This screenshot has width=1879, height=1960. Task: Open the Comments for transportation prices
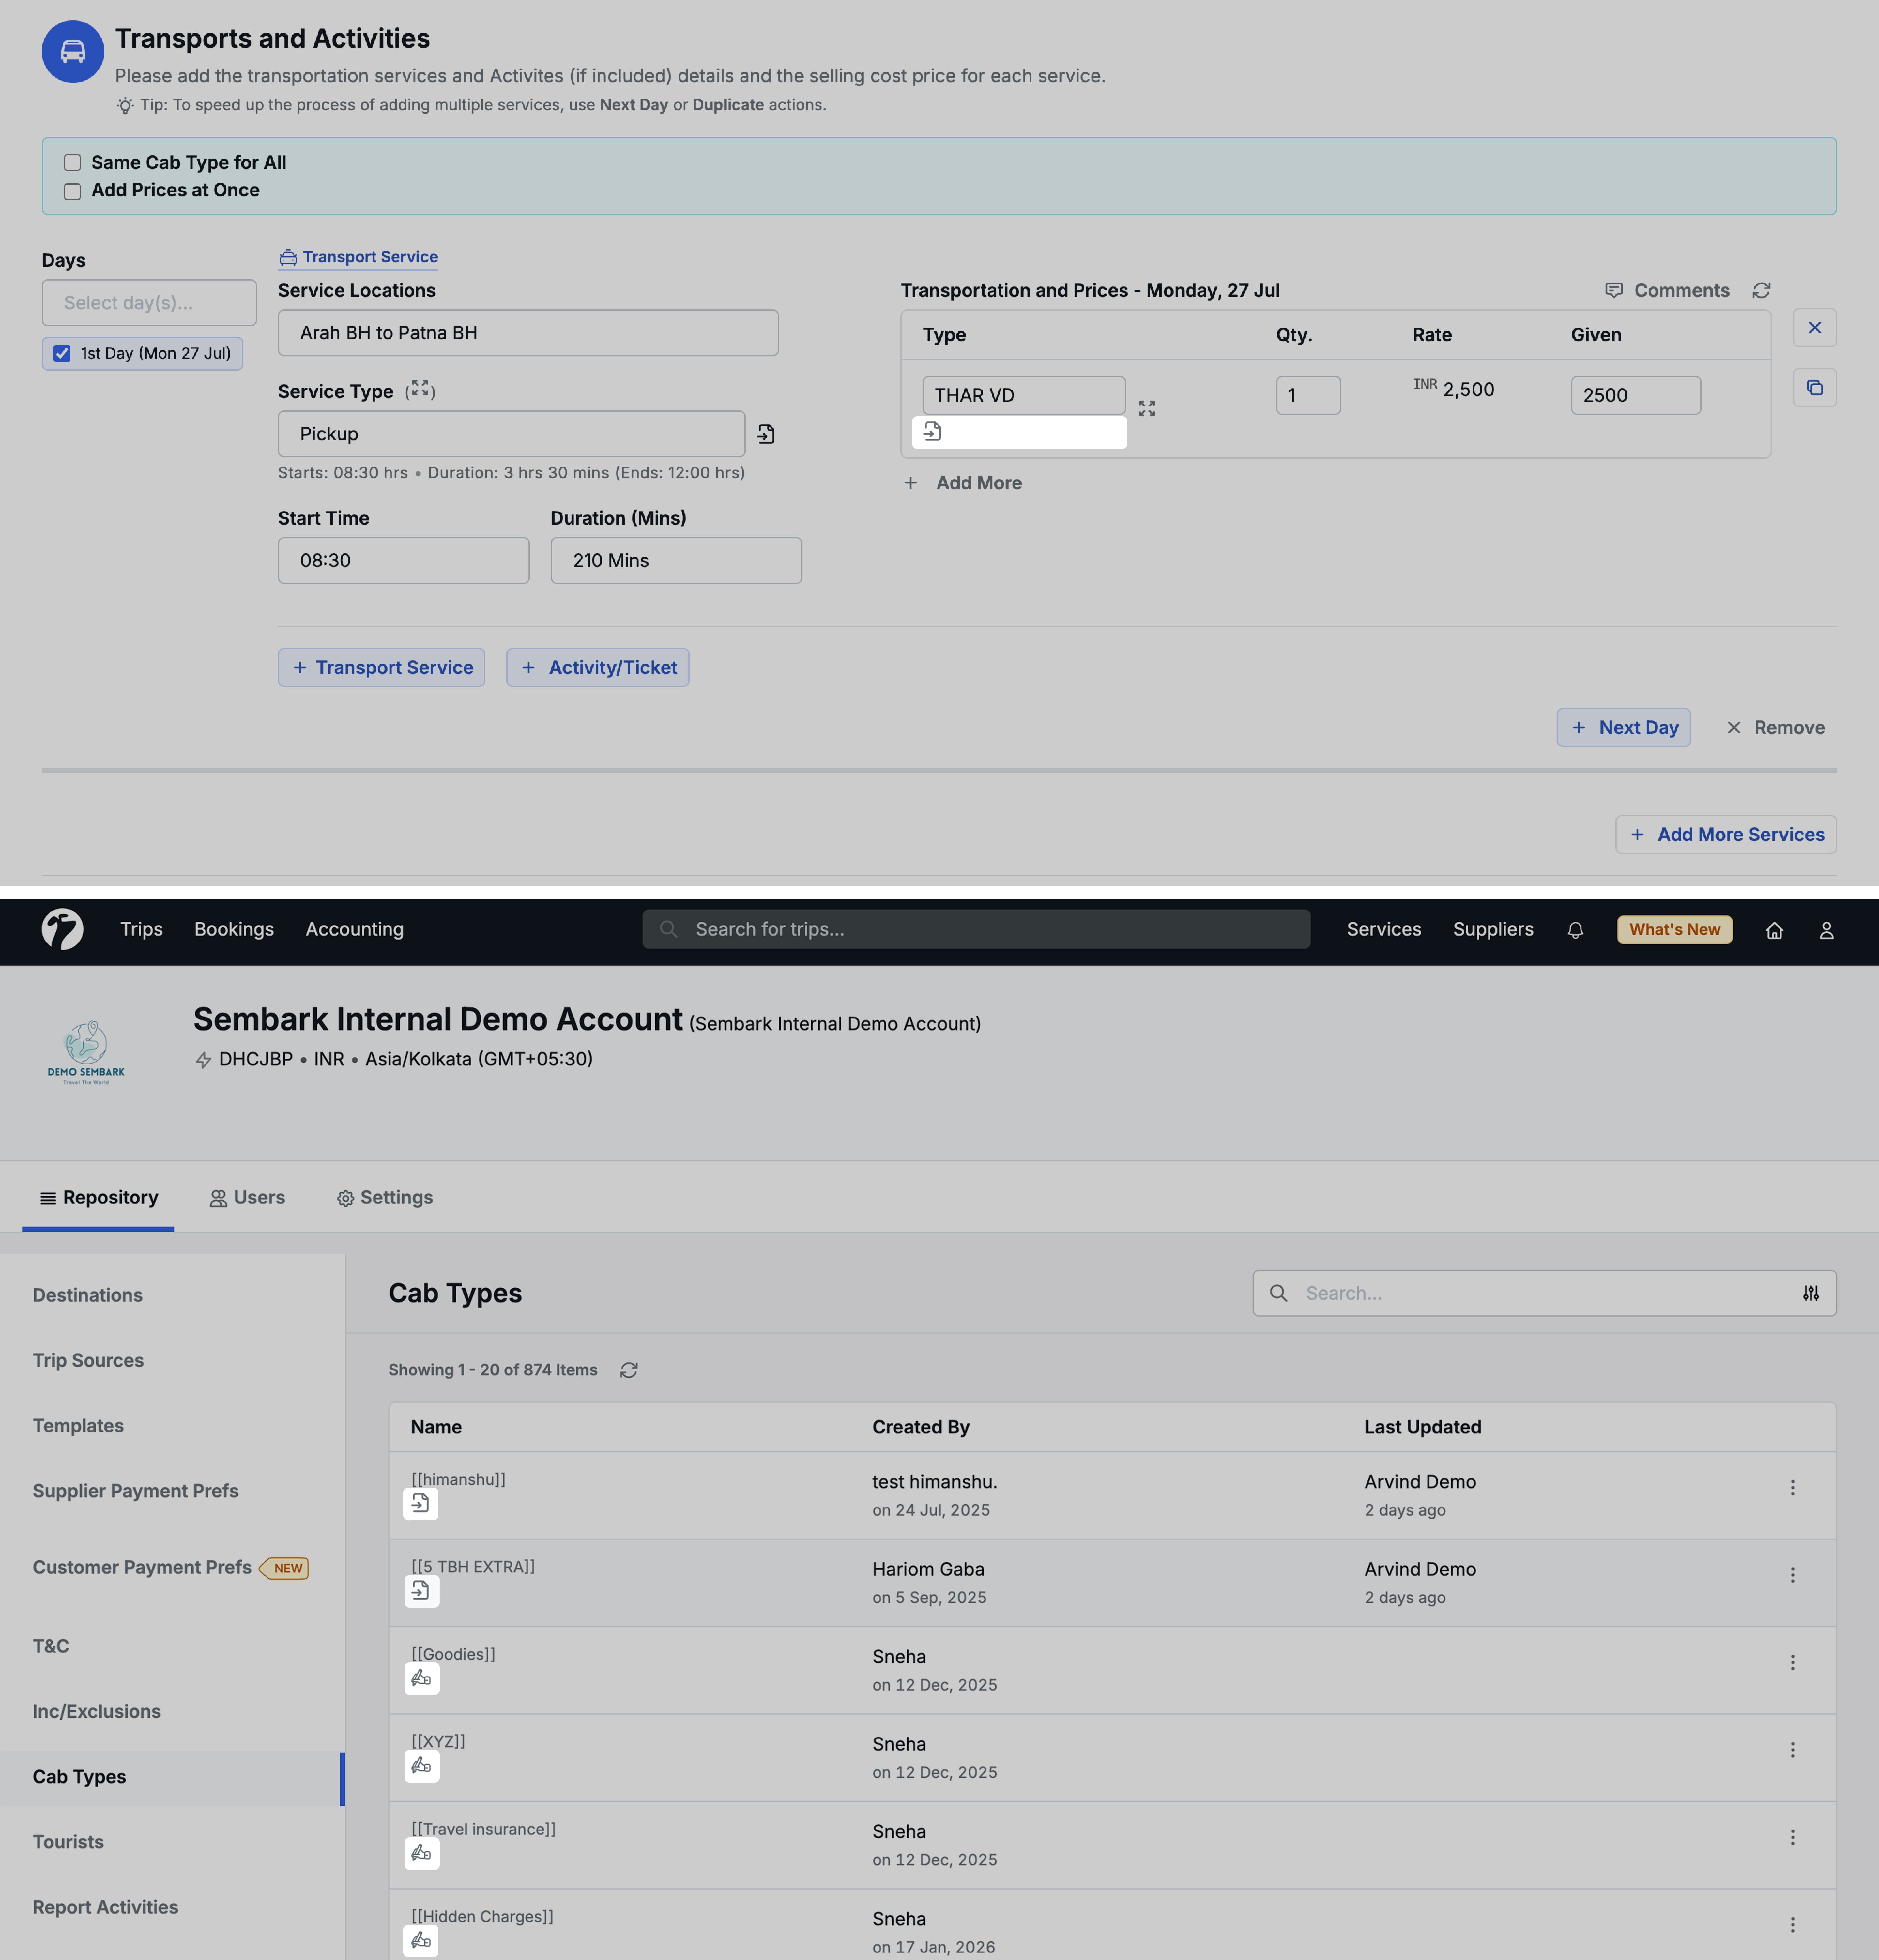(1667, 290)
